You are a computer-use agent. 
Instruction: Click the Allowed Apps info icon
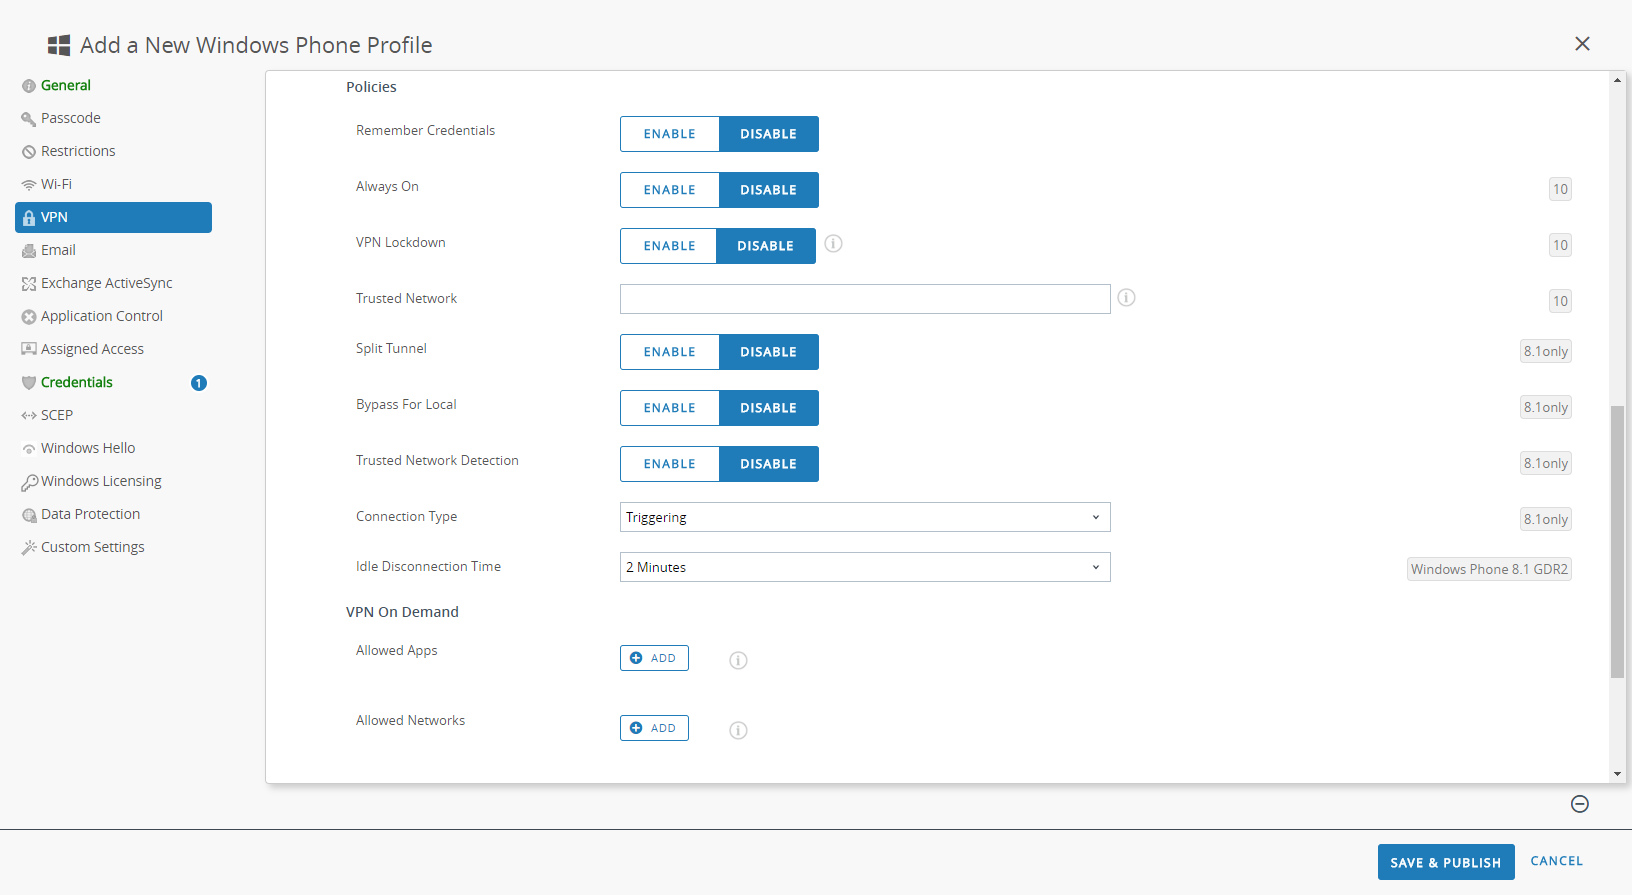pos(738,660)
